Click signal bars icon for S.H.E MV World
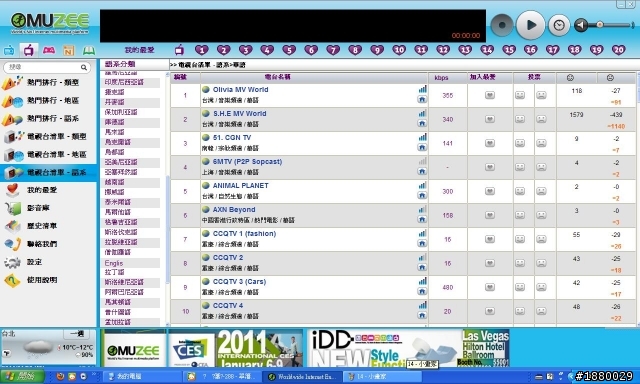This screenshot has height=384, width=640. 422,113
